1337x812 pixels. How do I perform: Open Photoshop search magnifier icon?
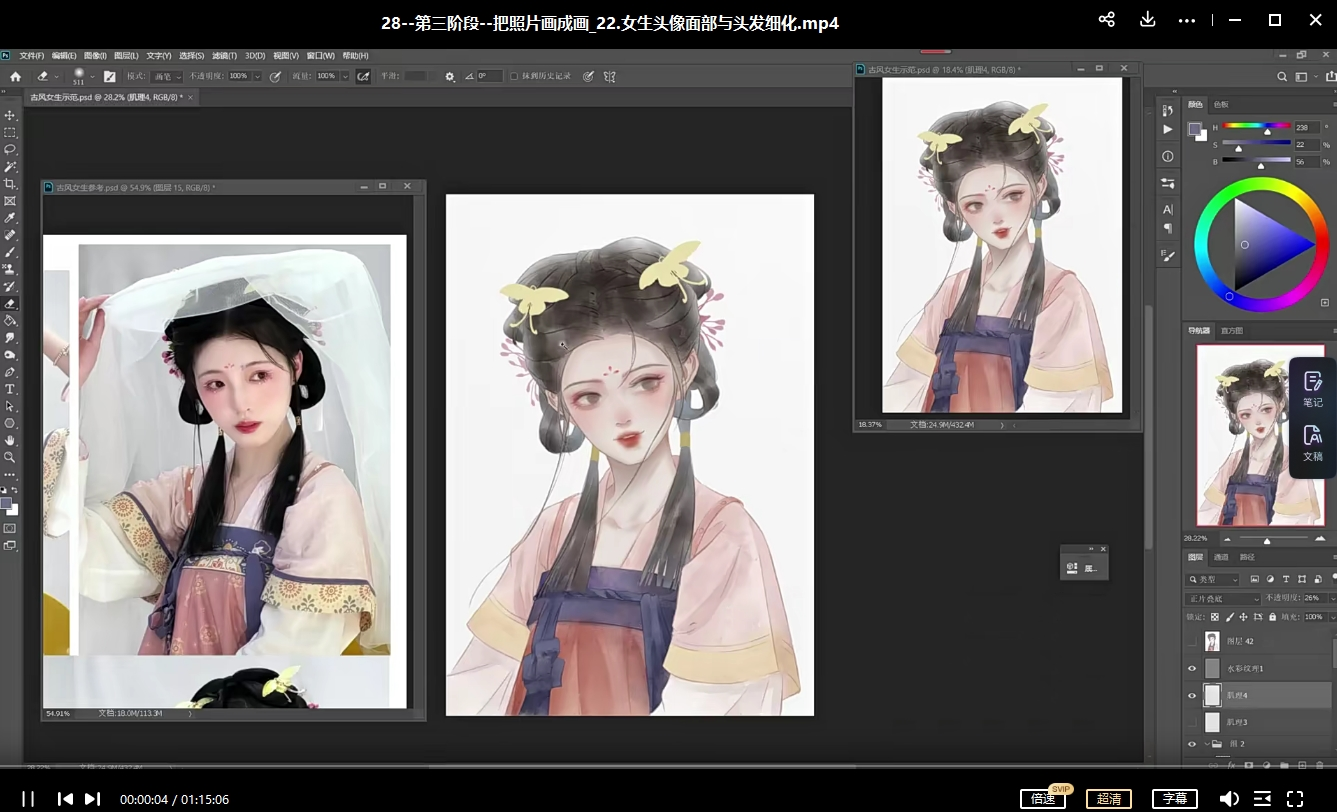pyautogui.click(x=1282, y=76)
